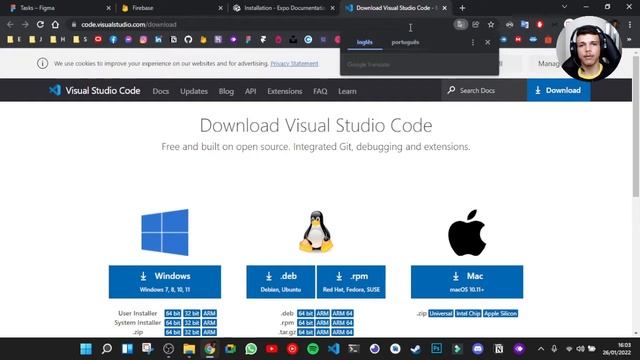Select the inglês tab in translate popup
Image resolution: width=640 pixels, height=360 pixels.
click(365, 42)
